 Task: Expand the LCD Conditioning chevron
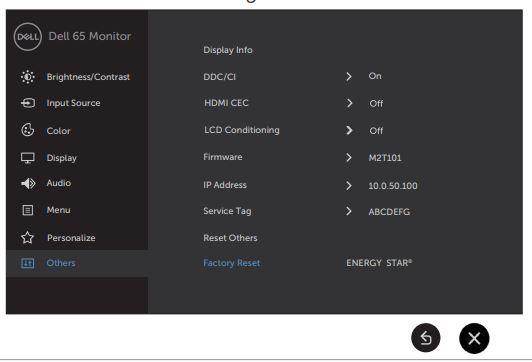(349, 130)
